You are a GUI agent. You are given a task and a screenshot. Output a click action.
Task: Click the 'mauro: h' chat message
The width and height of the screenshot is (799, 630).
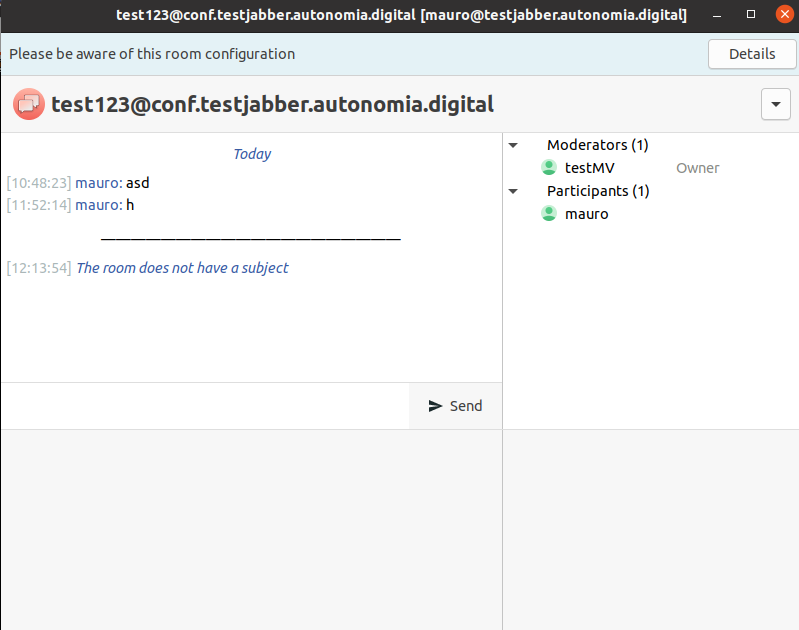(x=104, y=205)
